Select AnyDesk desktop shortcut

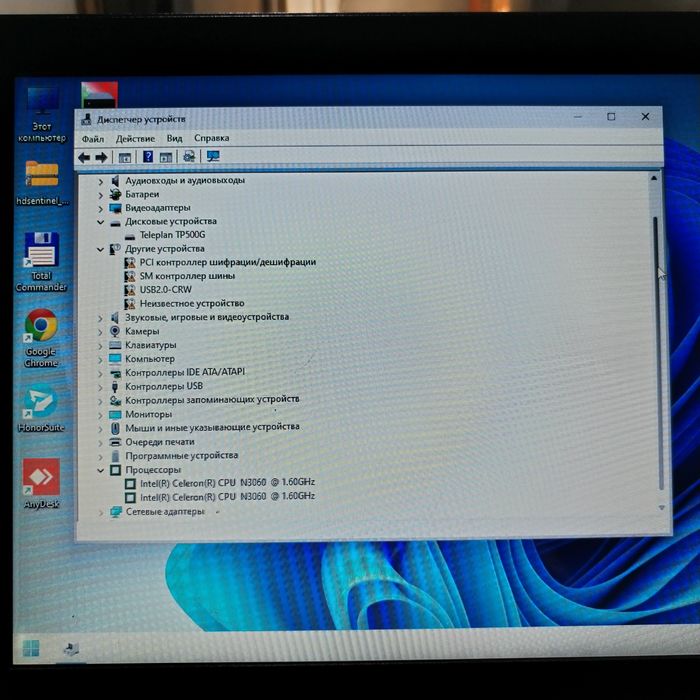click(42, 483)
